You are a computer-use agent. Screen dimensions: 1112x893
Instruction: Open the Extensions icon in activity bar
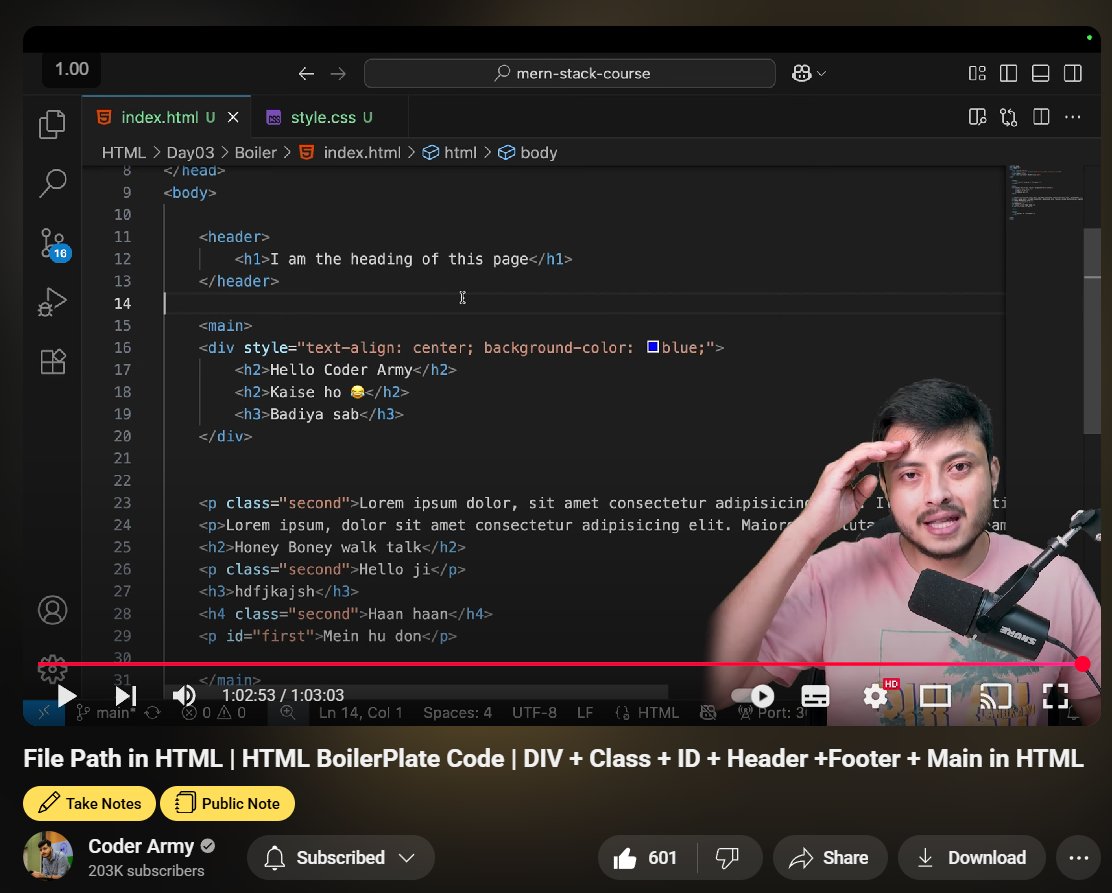[52, 362]
